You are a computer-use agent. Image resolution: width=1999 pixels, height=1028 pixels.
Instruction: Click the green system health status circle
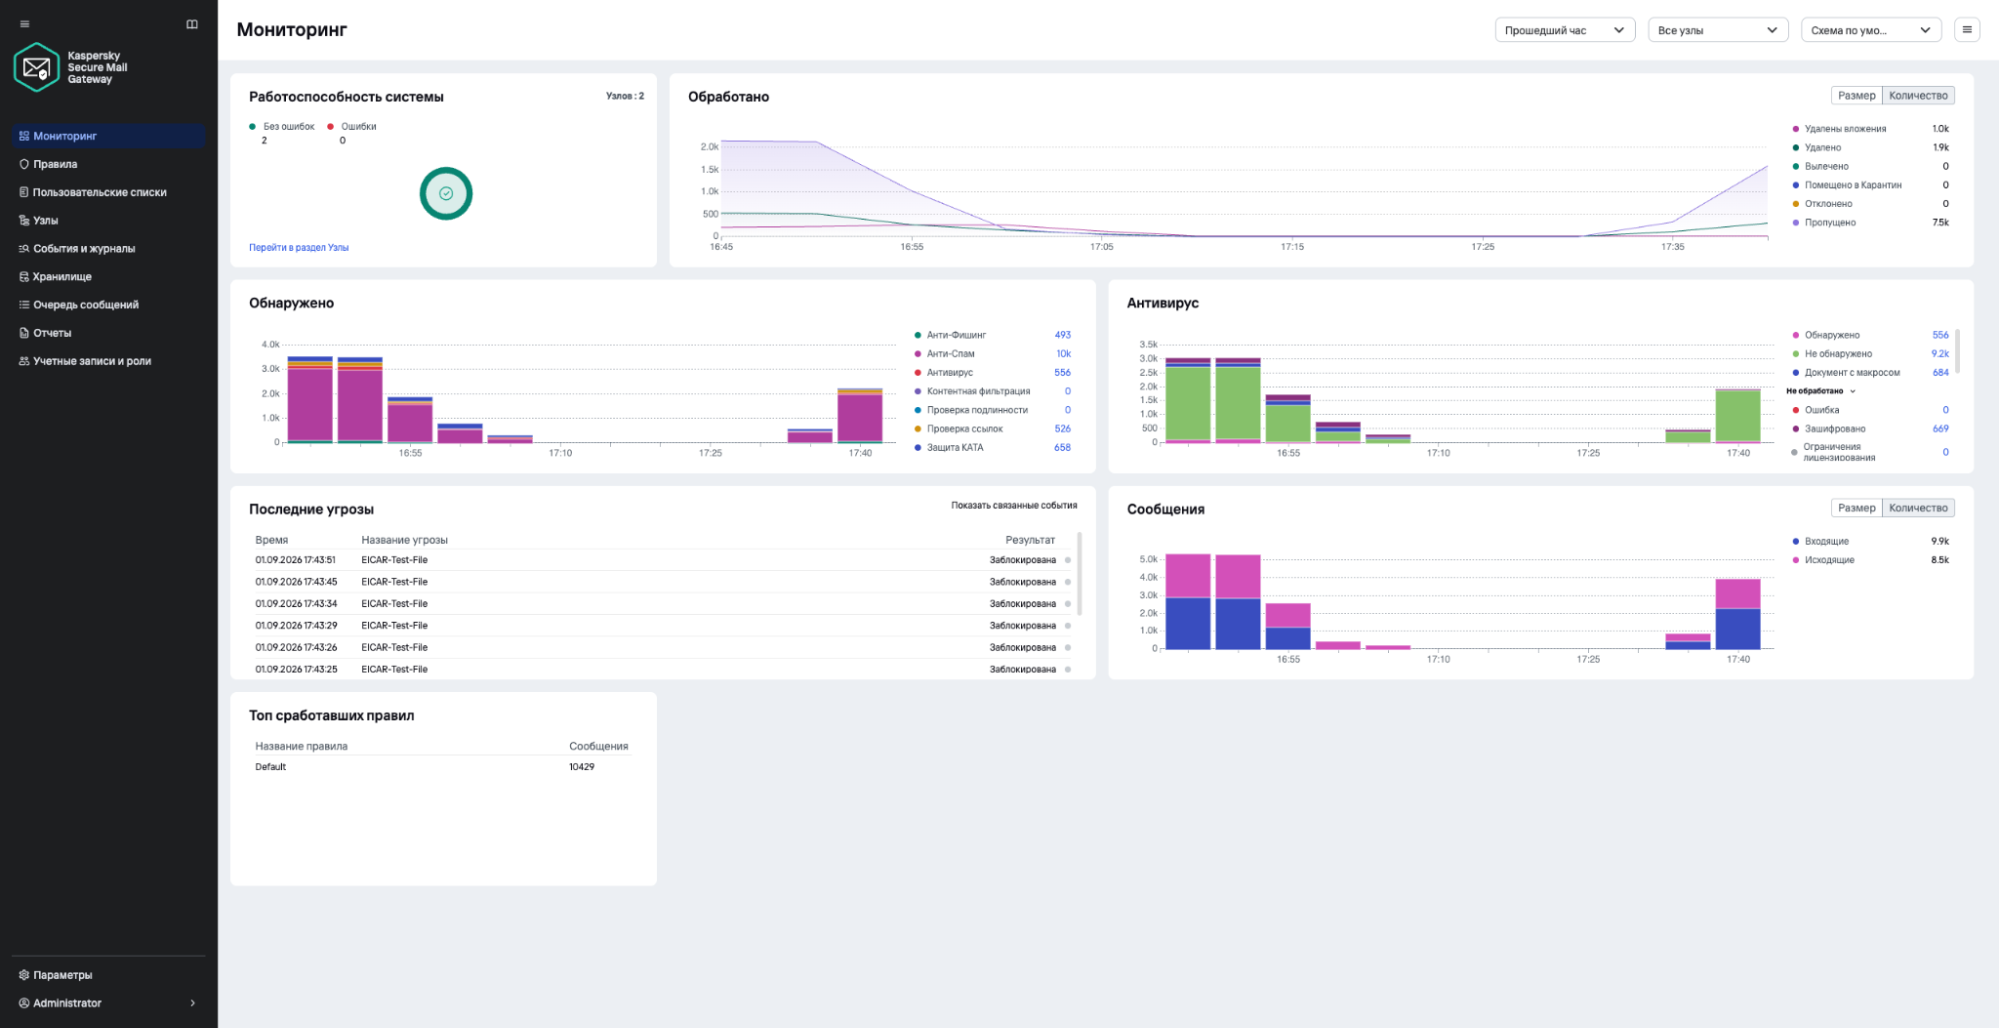click(446, 194)
